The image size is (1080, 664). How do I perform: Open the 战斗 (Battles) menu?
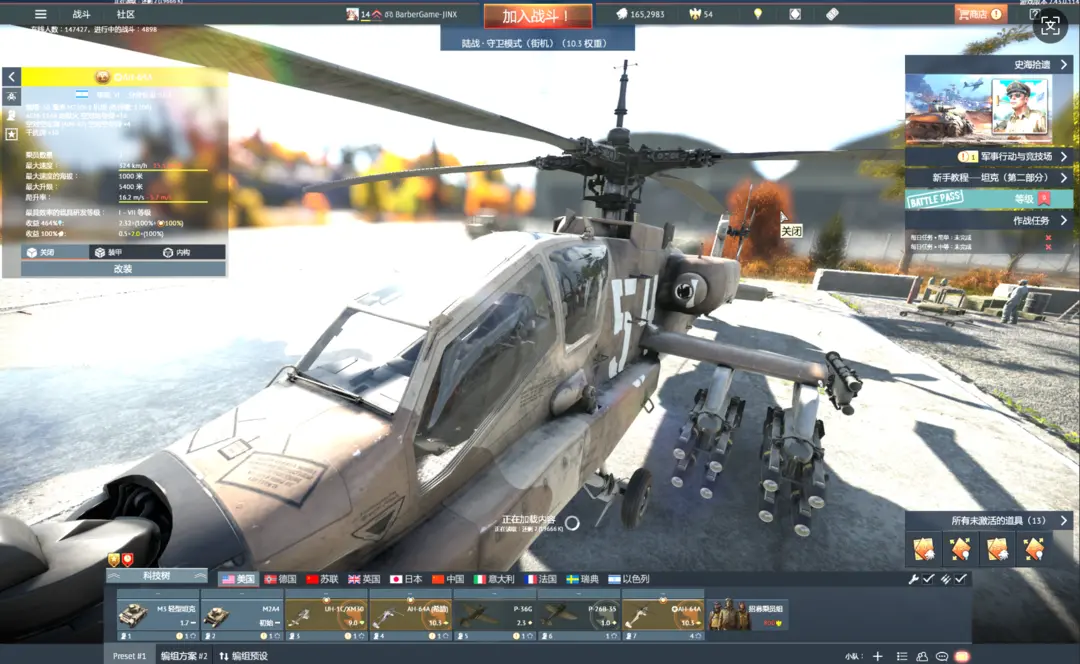click(x=81, y=14)
